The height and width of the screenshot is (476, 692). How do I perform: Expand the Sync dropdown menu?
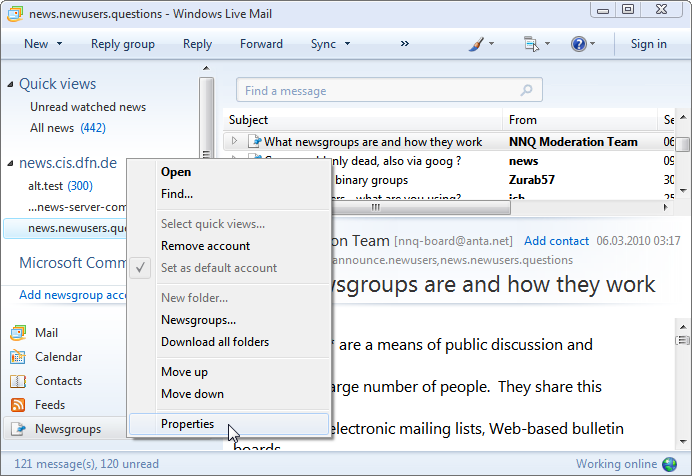347,44
